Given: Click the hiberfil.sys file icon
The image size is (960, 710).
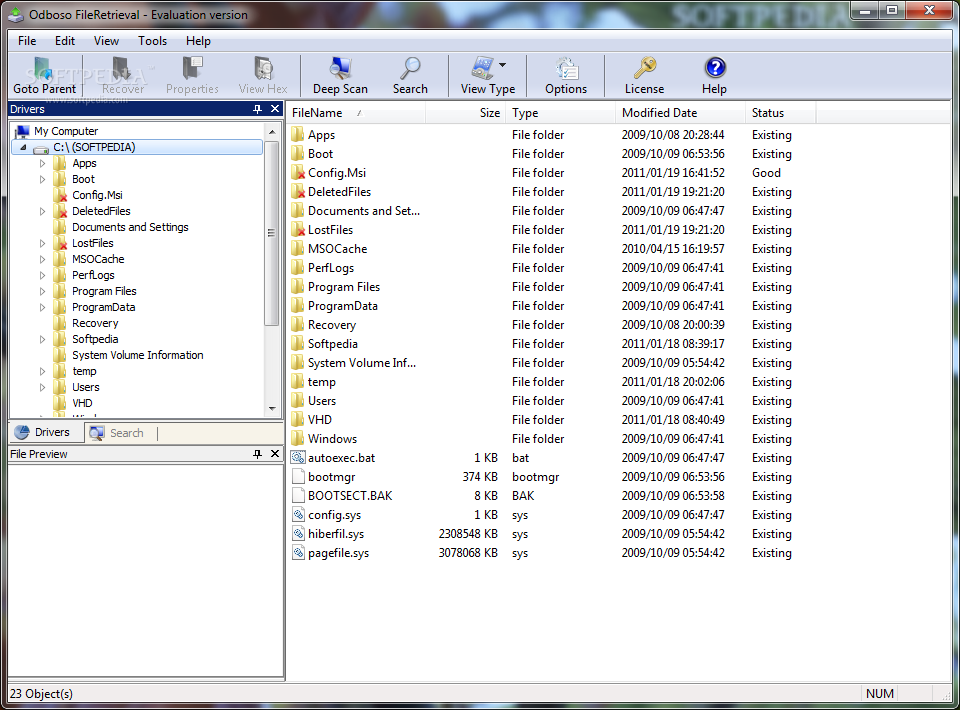Looking at the screenshot, I should tap(298, 533).
